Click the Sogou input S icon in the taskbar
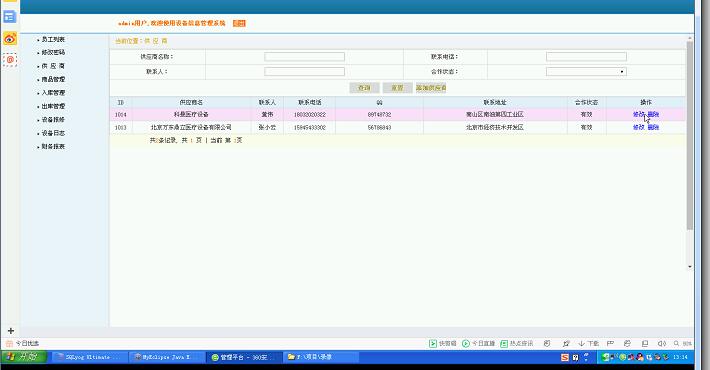 pos(565,357)
